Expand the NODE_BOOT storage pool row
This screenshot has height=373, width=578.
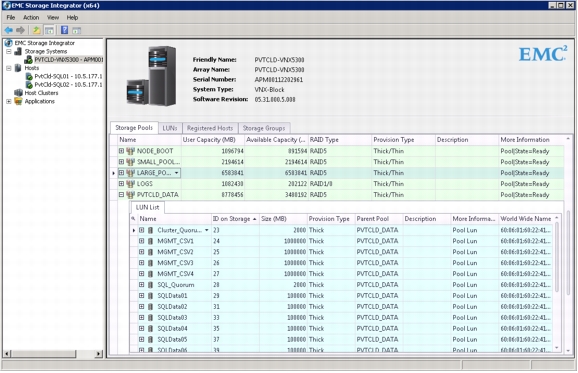pyautogui.click(x=121, y=151)
